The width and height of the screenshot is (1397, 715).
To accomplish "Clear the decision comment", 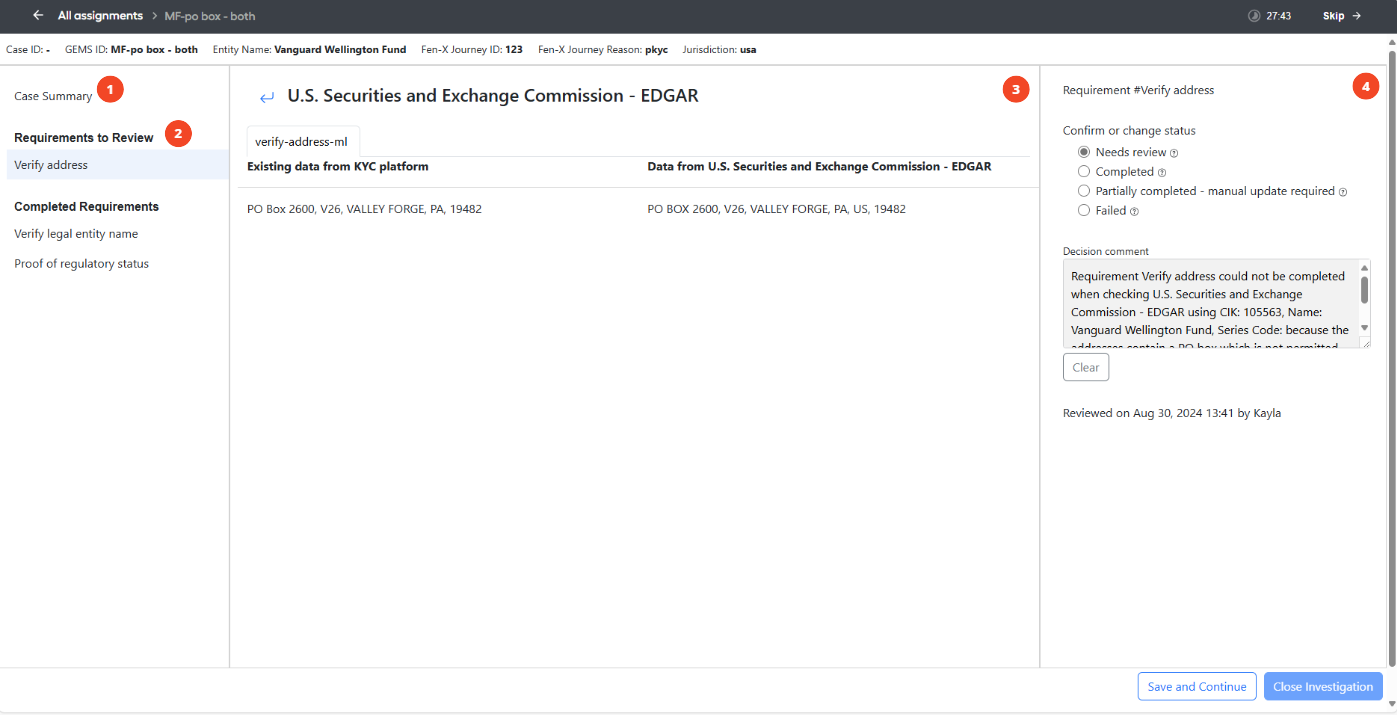I will [x=1086, y=367].
